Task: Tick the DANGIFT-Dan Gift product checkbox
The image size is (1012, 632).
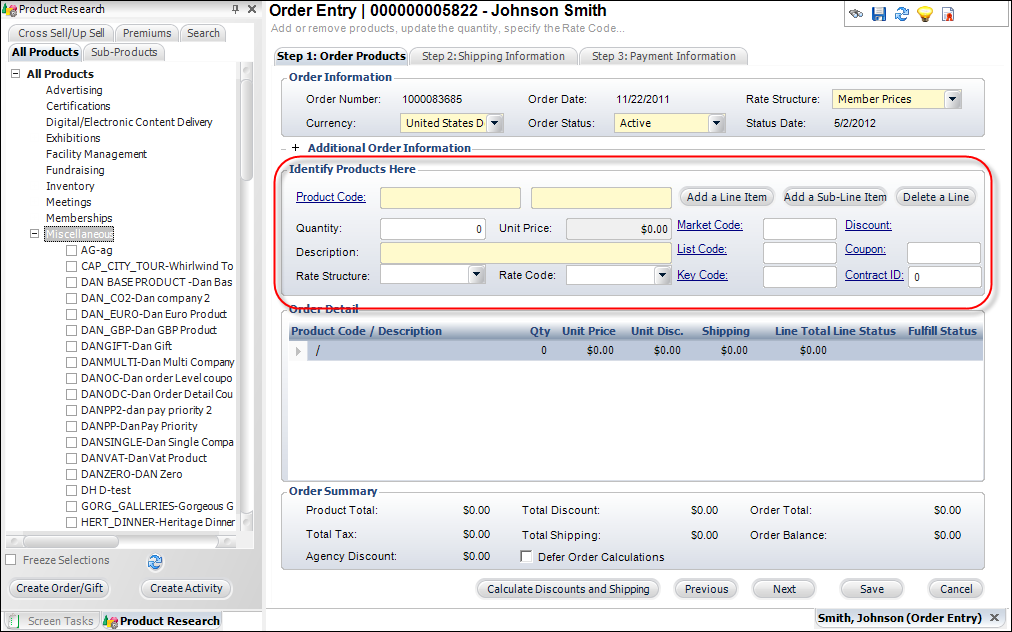Action: click(71, 346)
